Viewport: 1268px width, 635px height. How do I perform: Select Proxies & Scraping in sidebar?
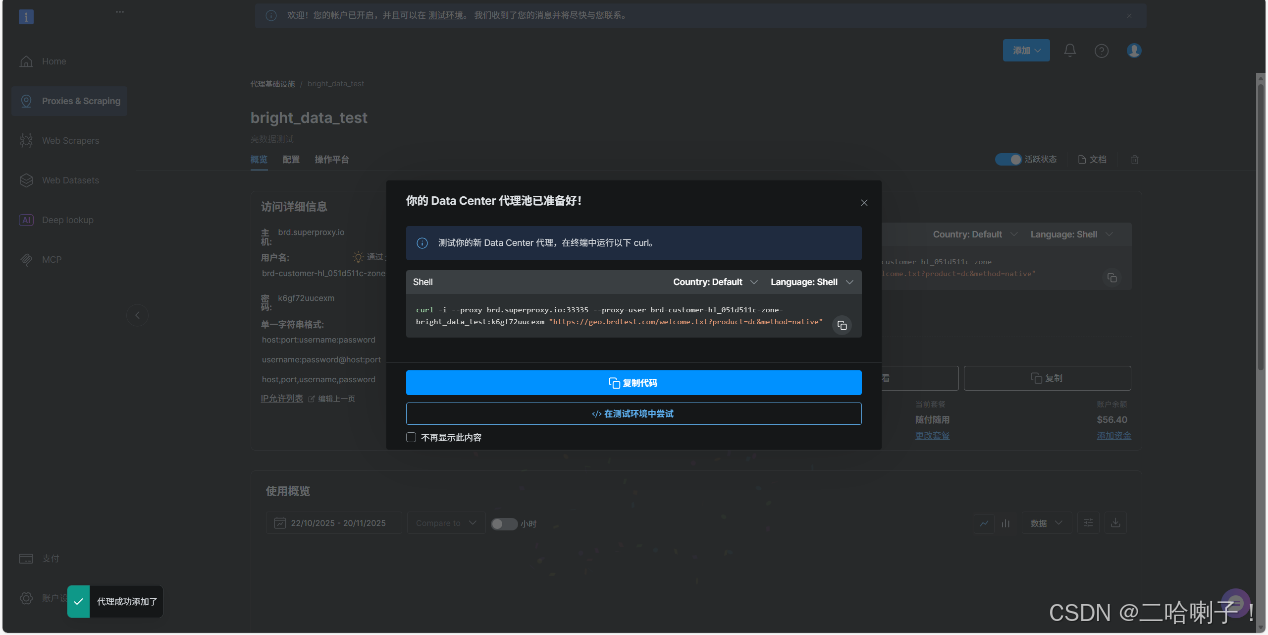coord(70,101)
